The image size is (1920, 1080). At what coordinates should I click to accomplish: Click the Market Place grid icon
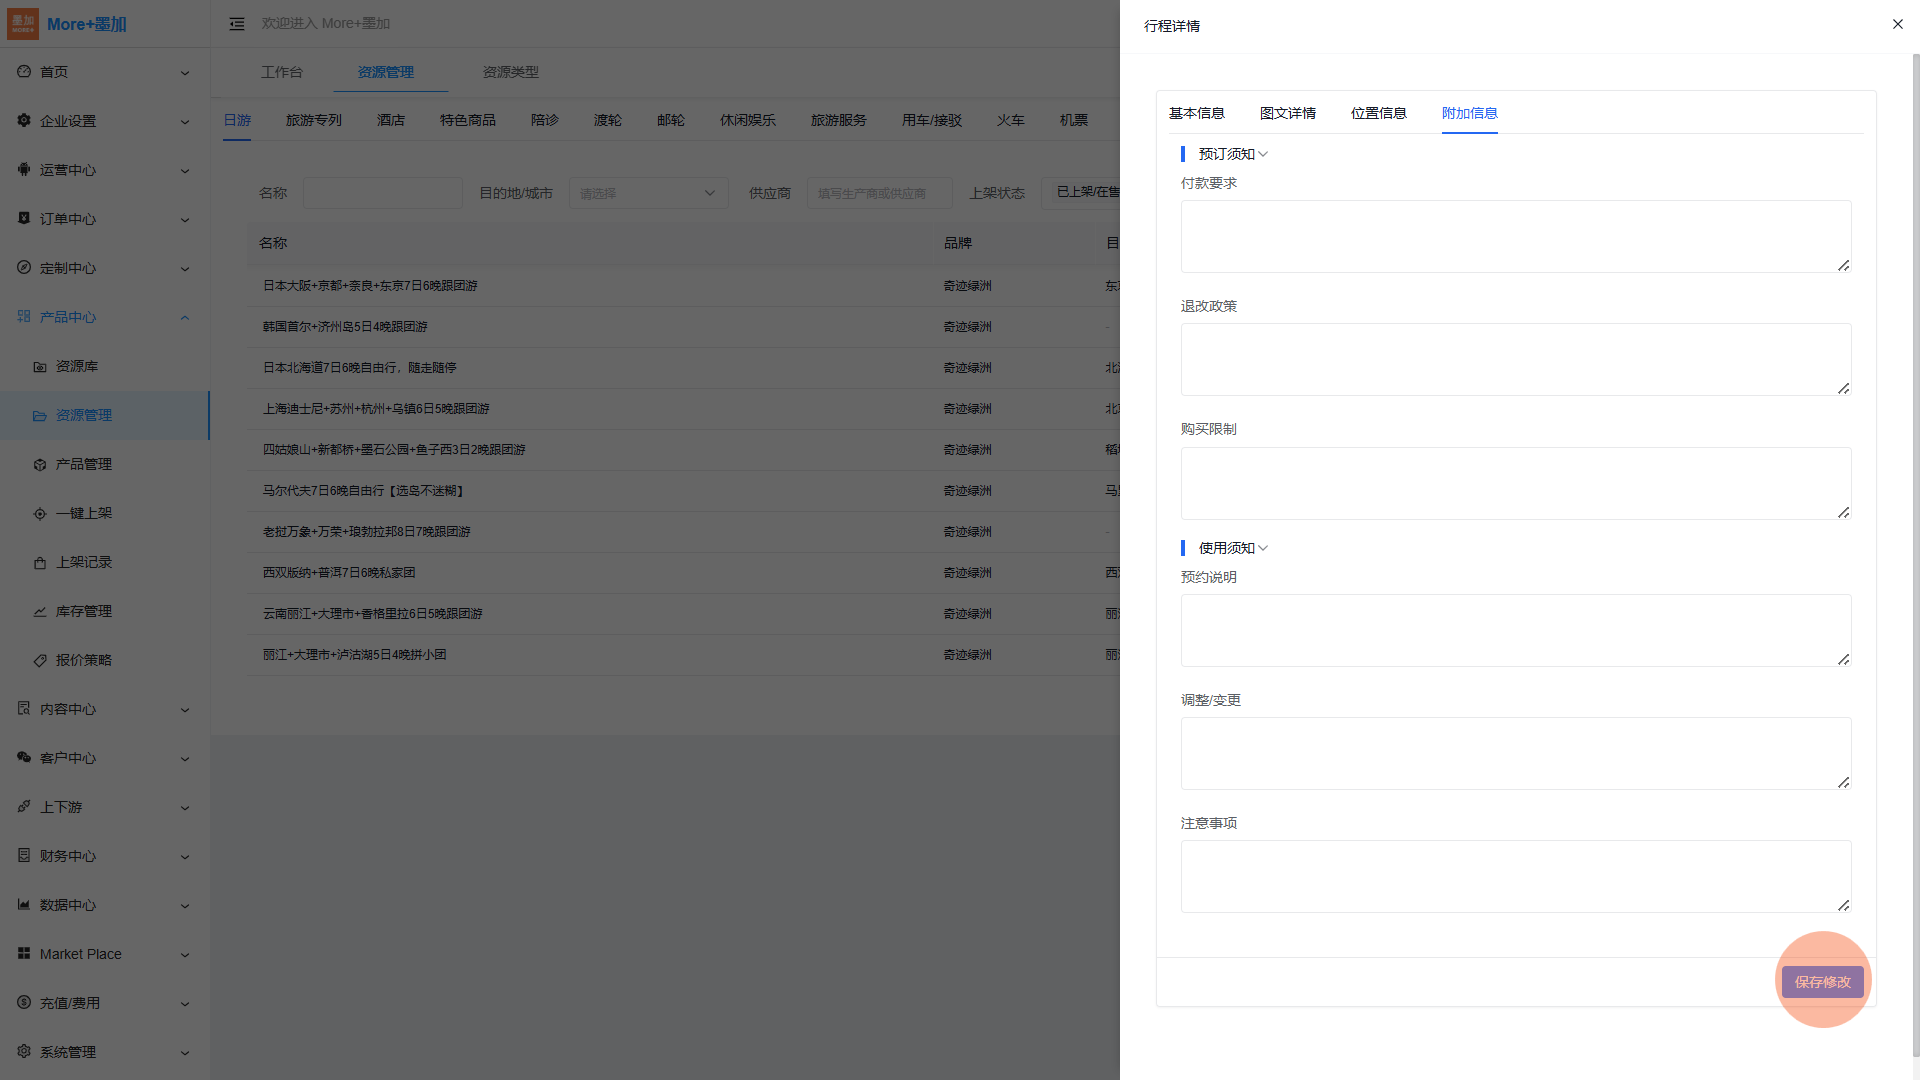[x=24, y=954]
